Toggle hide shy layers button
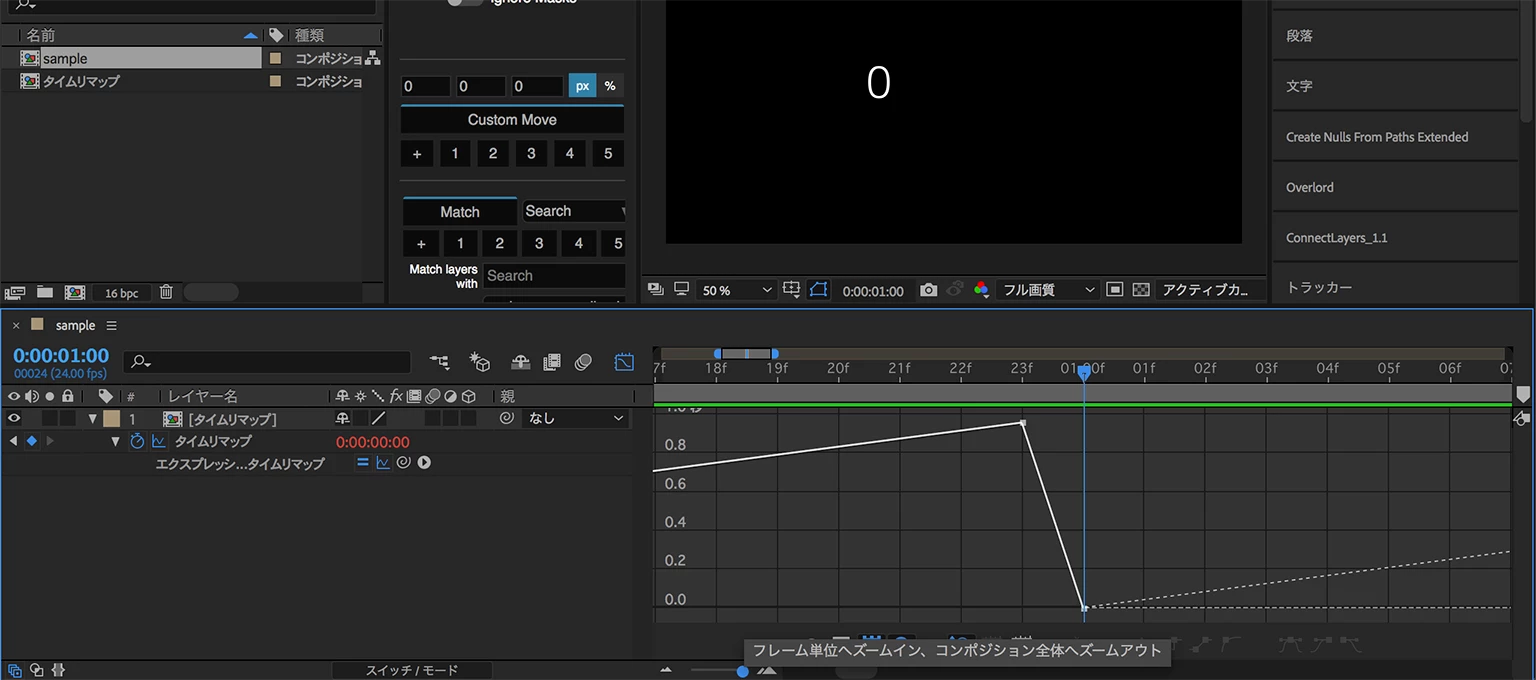Viewport: 1536px width, 680px height. tap(520, 362)
